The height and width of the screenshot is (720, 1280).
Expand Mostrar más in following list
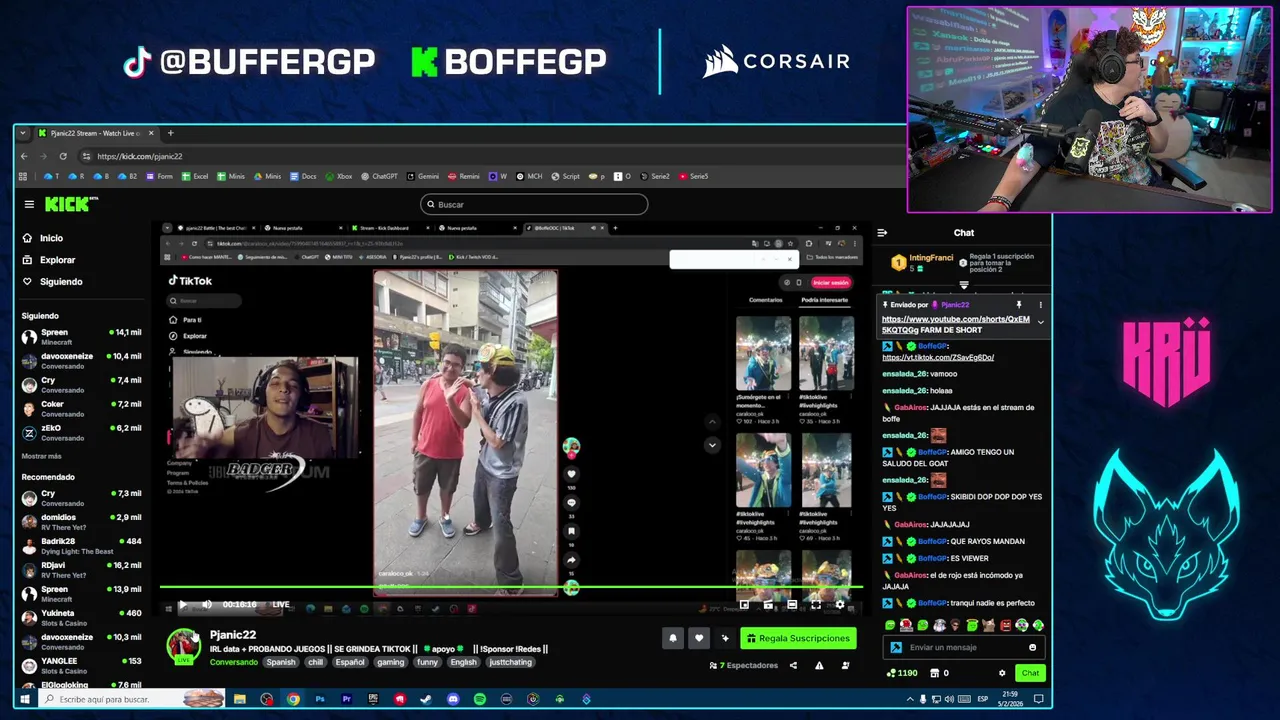[41, 456]
